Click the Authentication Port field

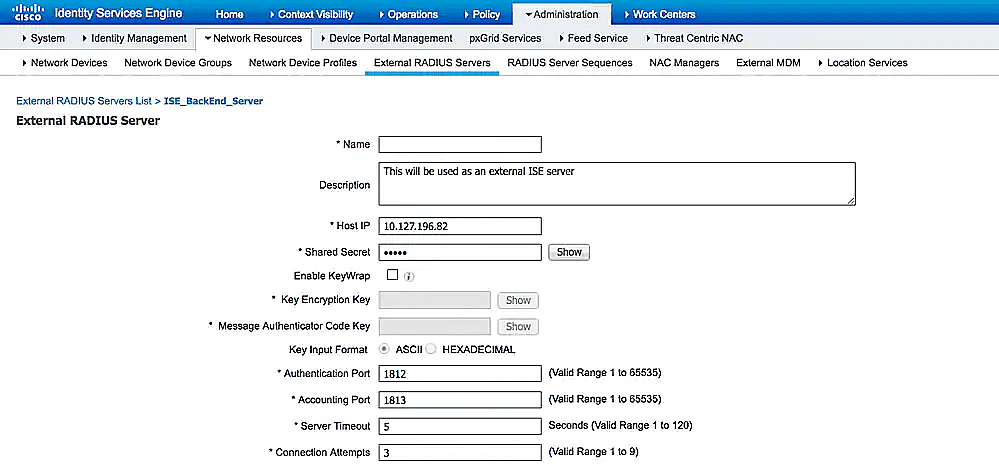460,374
